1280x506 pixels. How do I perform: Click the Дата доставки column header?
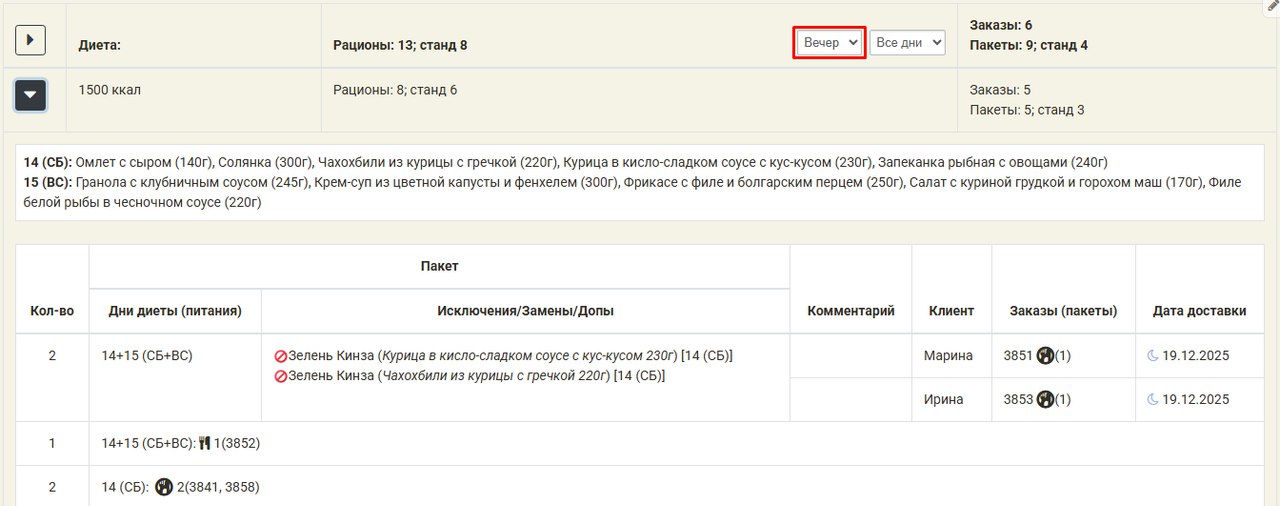tap(1199, 311)
